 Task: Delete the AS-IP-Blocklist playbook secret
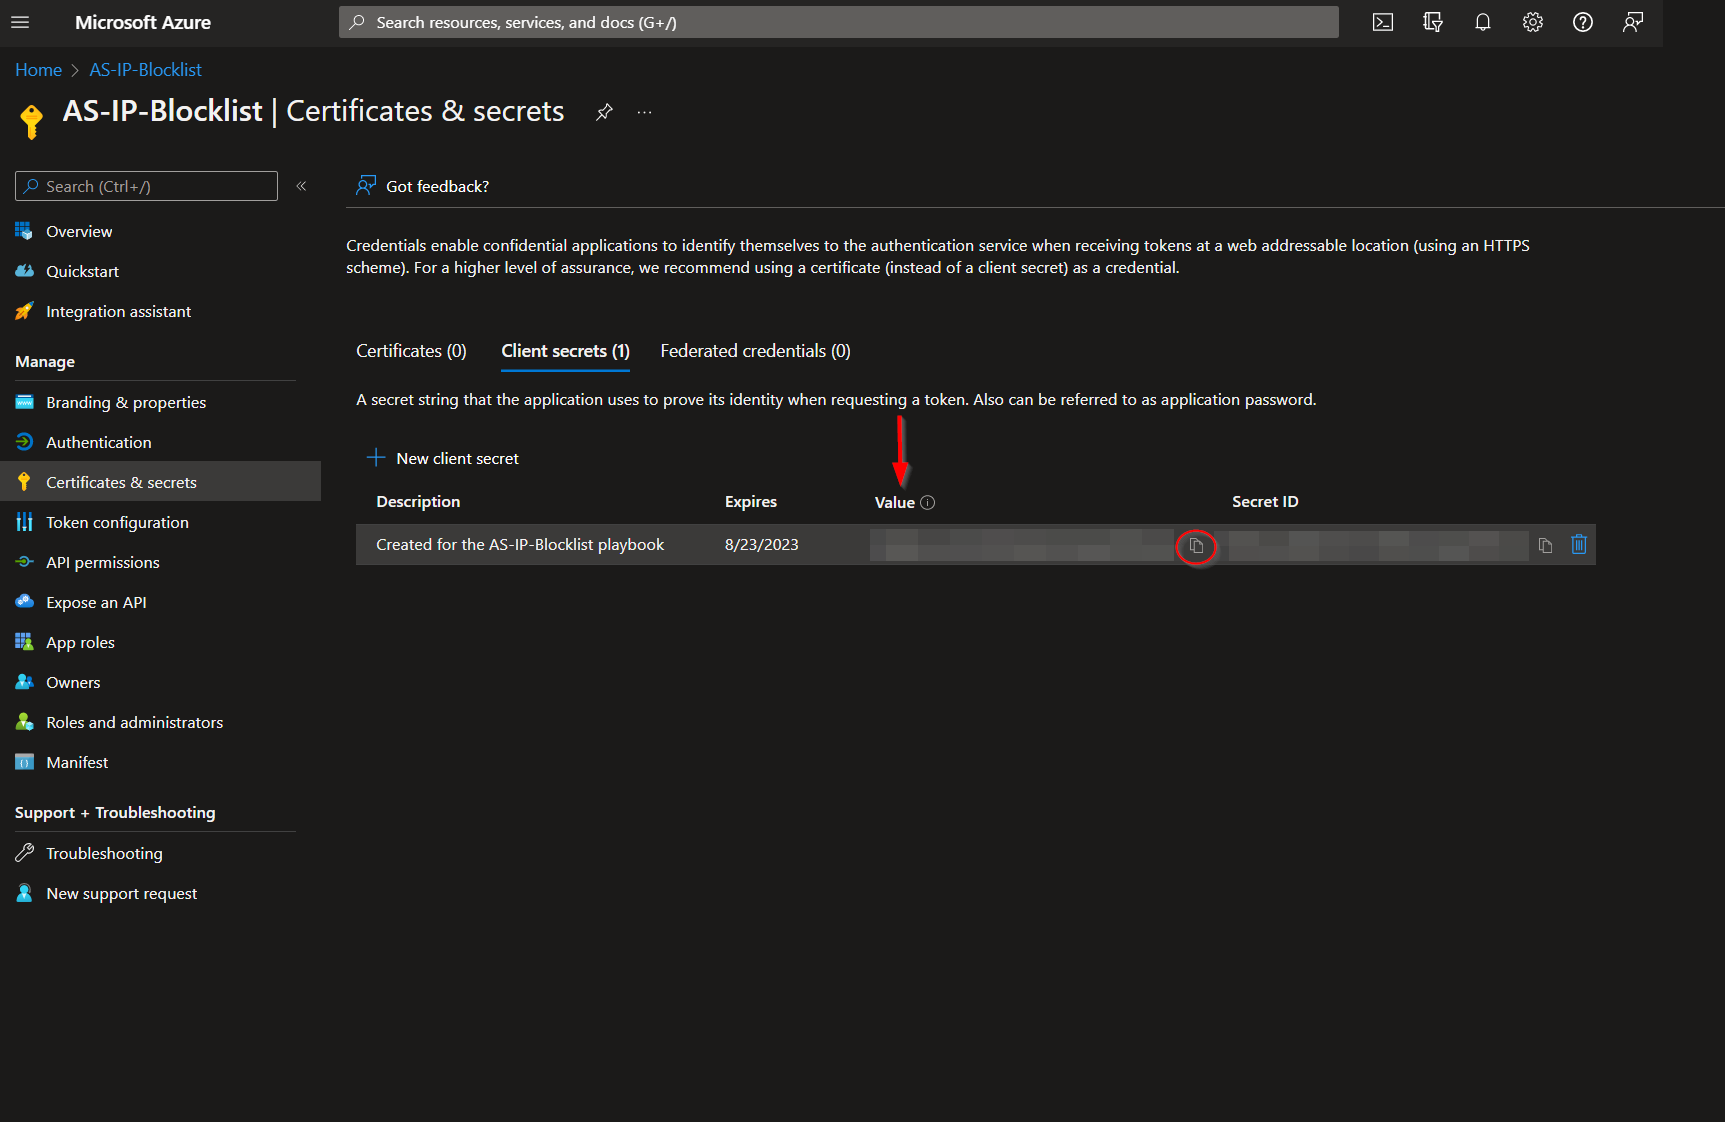tap(1579, 544)
